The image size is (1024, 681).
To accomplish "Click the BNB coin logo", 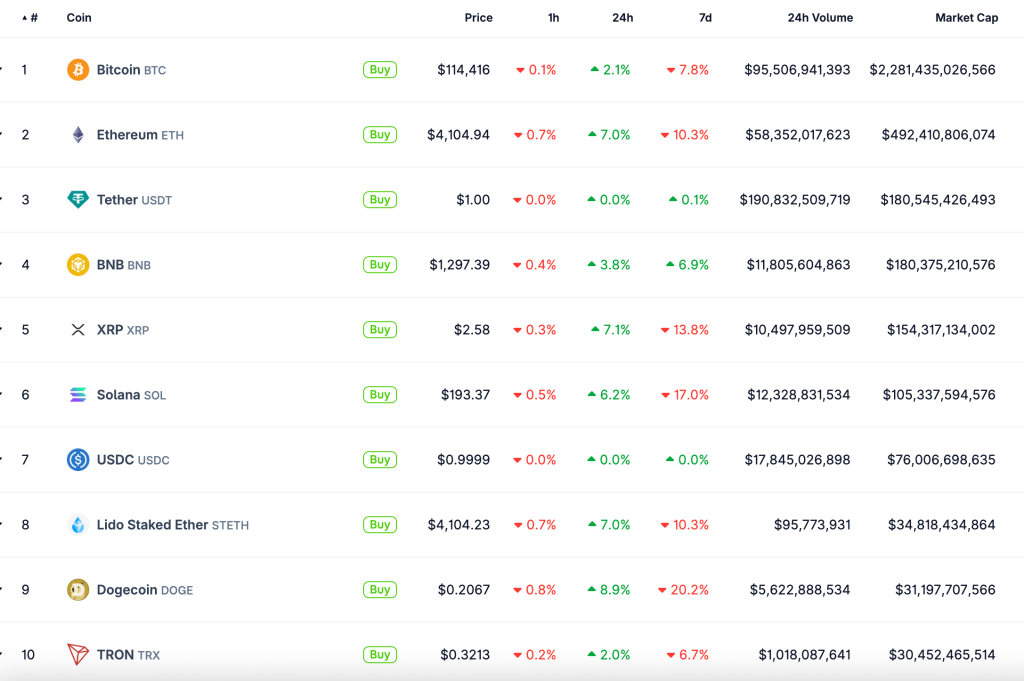I will click(x=78, y=265).
